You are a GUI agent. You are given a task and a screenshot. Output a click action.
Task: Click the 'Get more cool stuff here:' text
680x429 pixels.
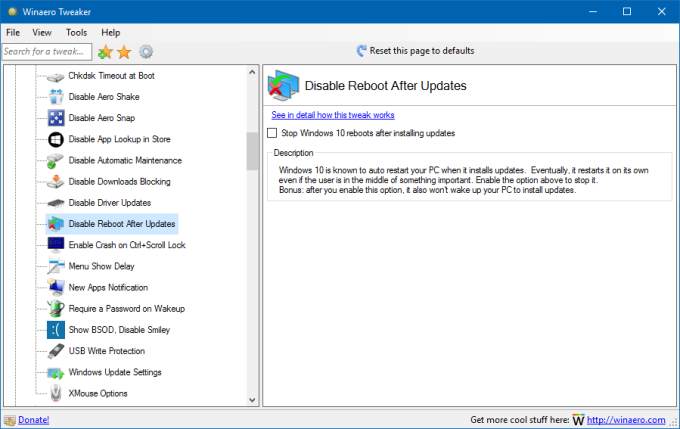(x=520, y=420)
